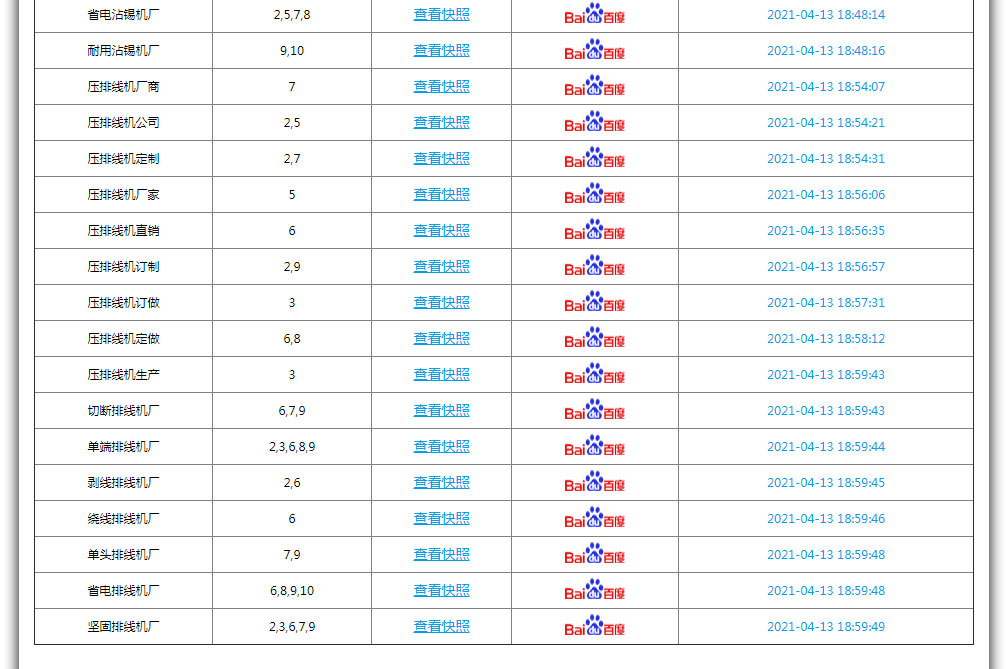The width and height of the screenshot is (1006, 669).
Task: Click the Baidu logo in the 坚固排线机厂 row
Action: 594,625
